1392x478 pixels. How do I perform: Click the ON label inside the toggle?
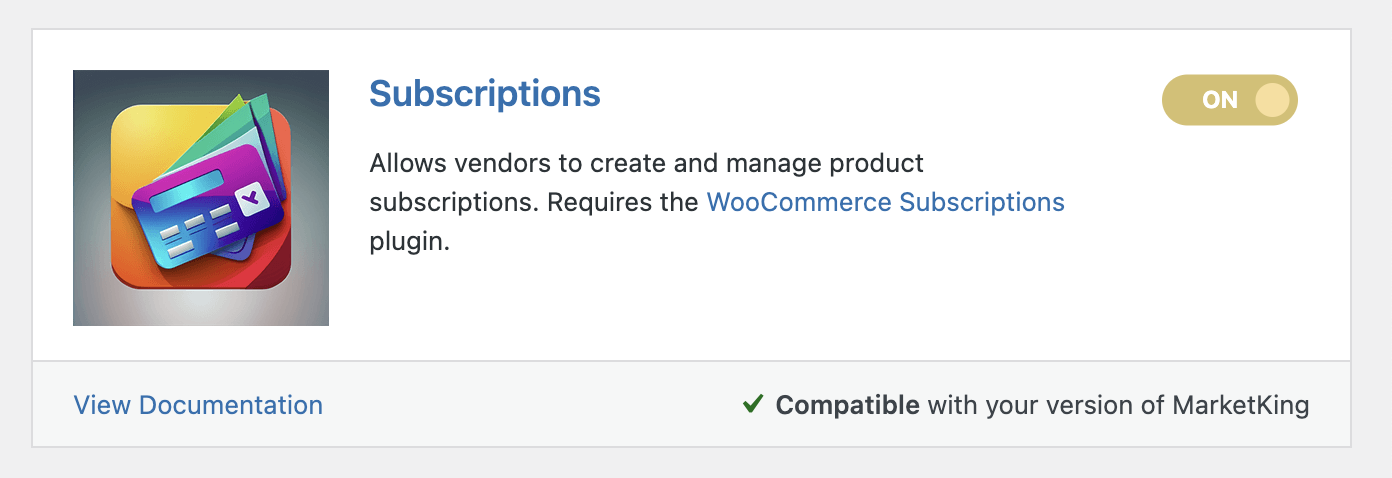tap(1220, 100)
